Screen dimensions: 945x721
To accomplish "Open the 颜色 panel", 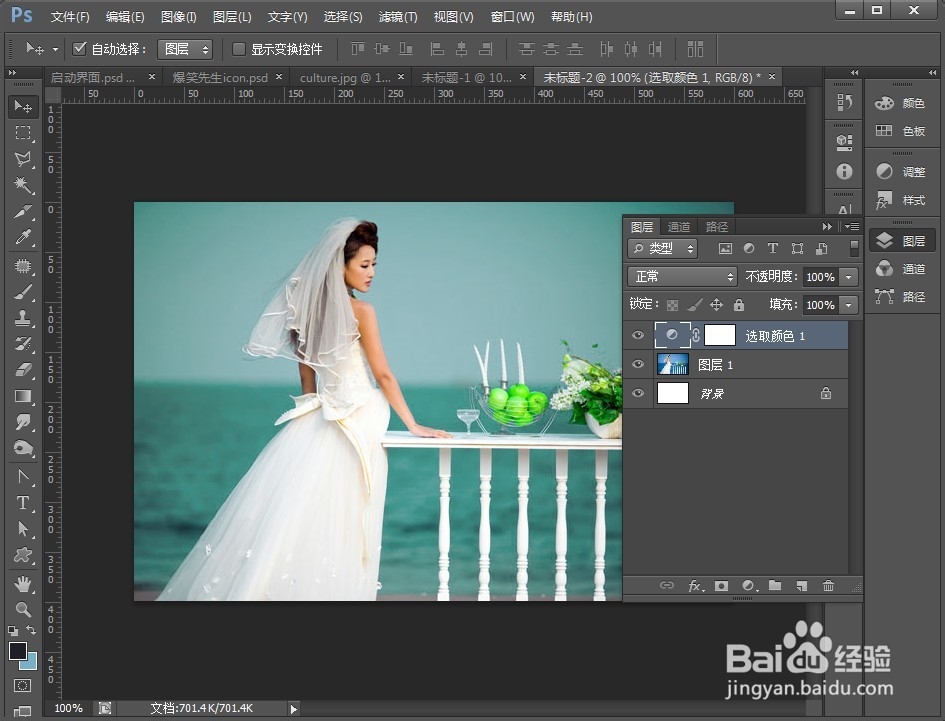I will 900,103.
